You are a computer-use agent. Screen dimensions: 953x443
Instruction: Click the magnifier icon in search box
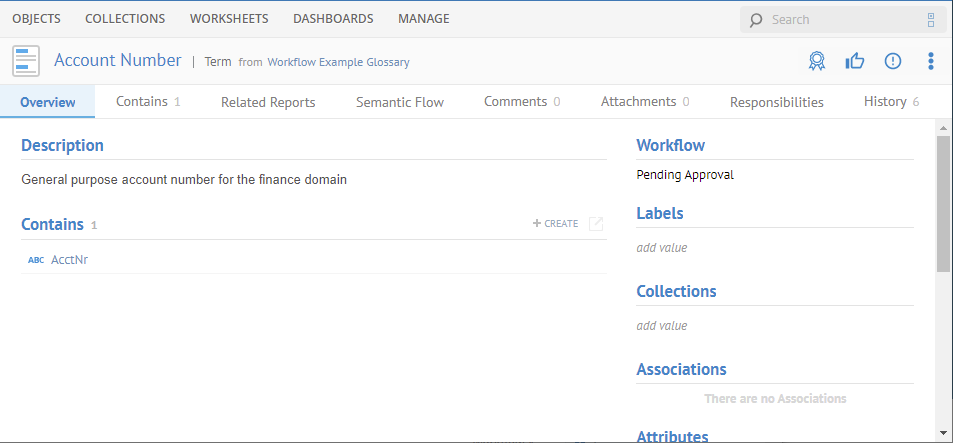click(x=756, y=20)
